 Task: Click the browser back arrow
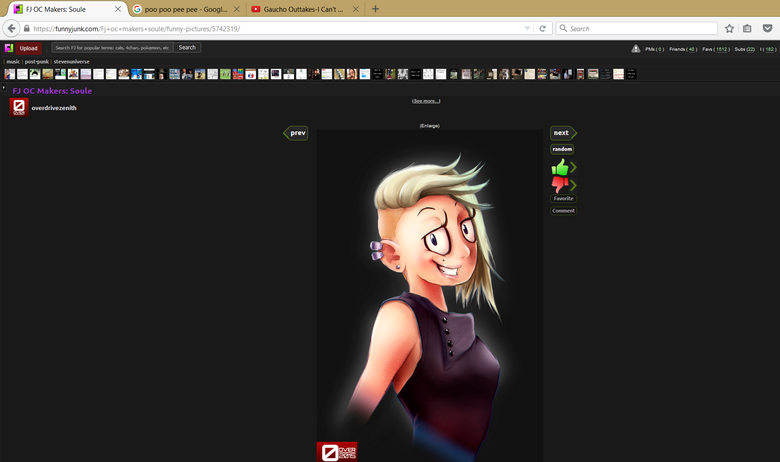click(11, 28)
